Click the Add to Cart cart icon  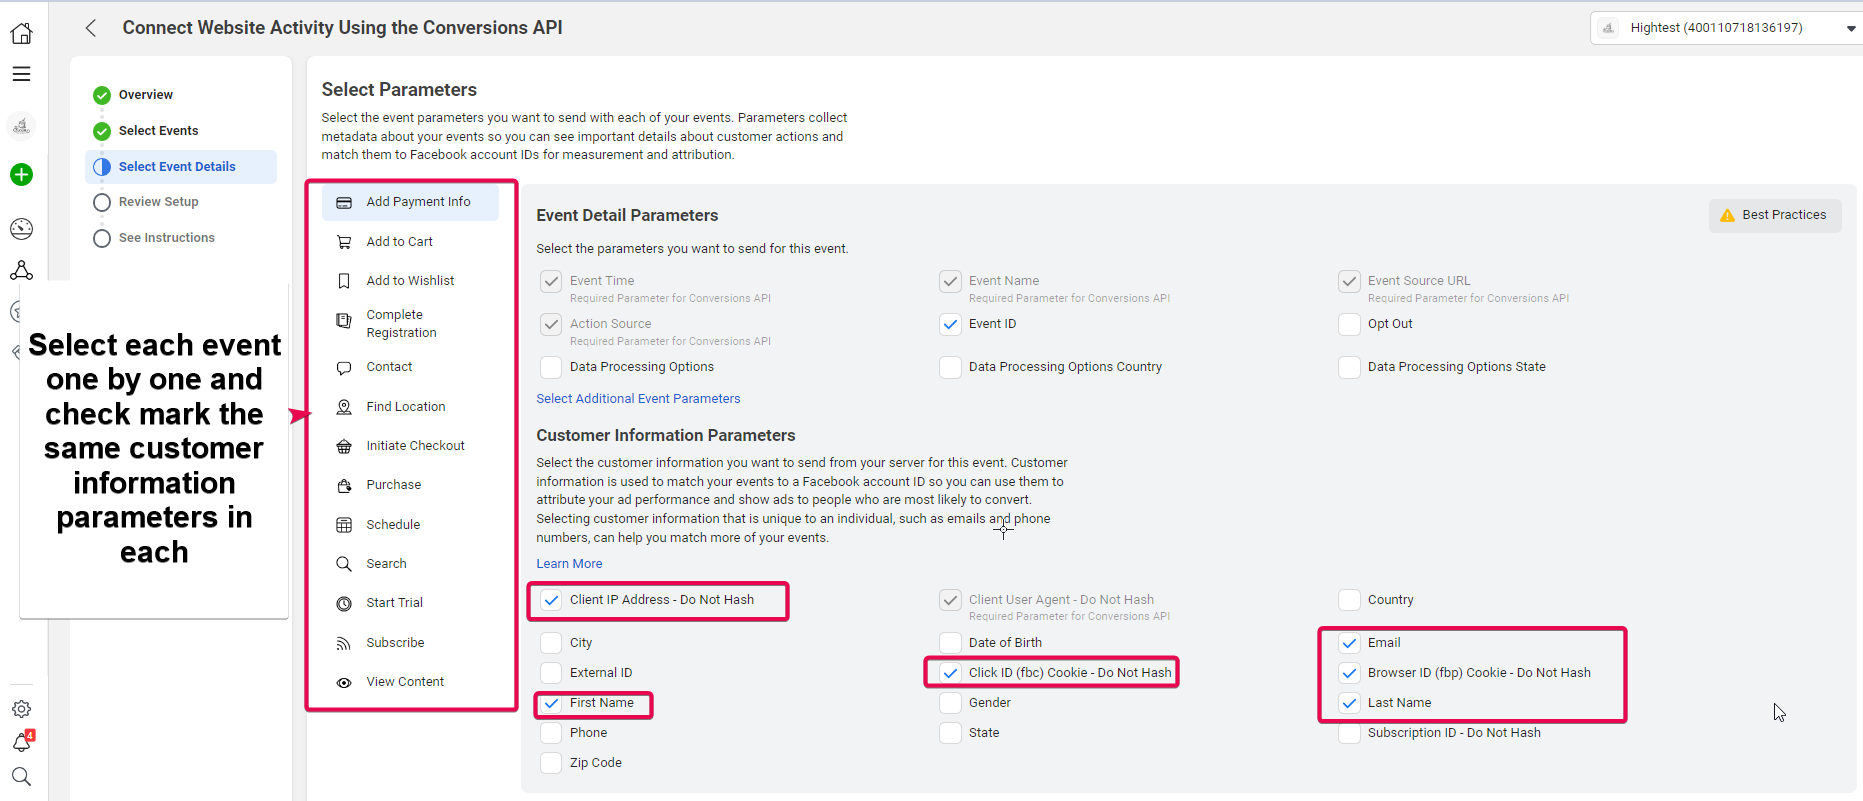pos(344,242)
